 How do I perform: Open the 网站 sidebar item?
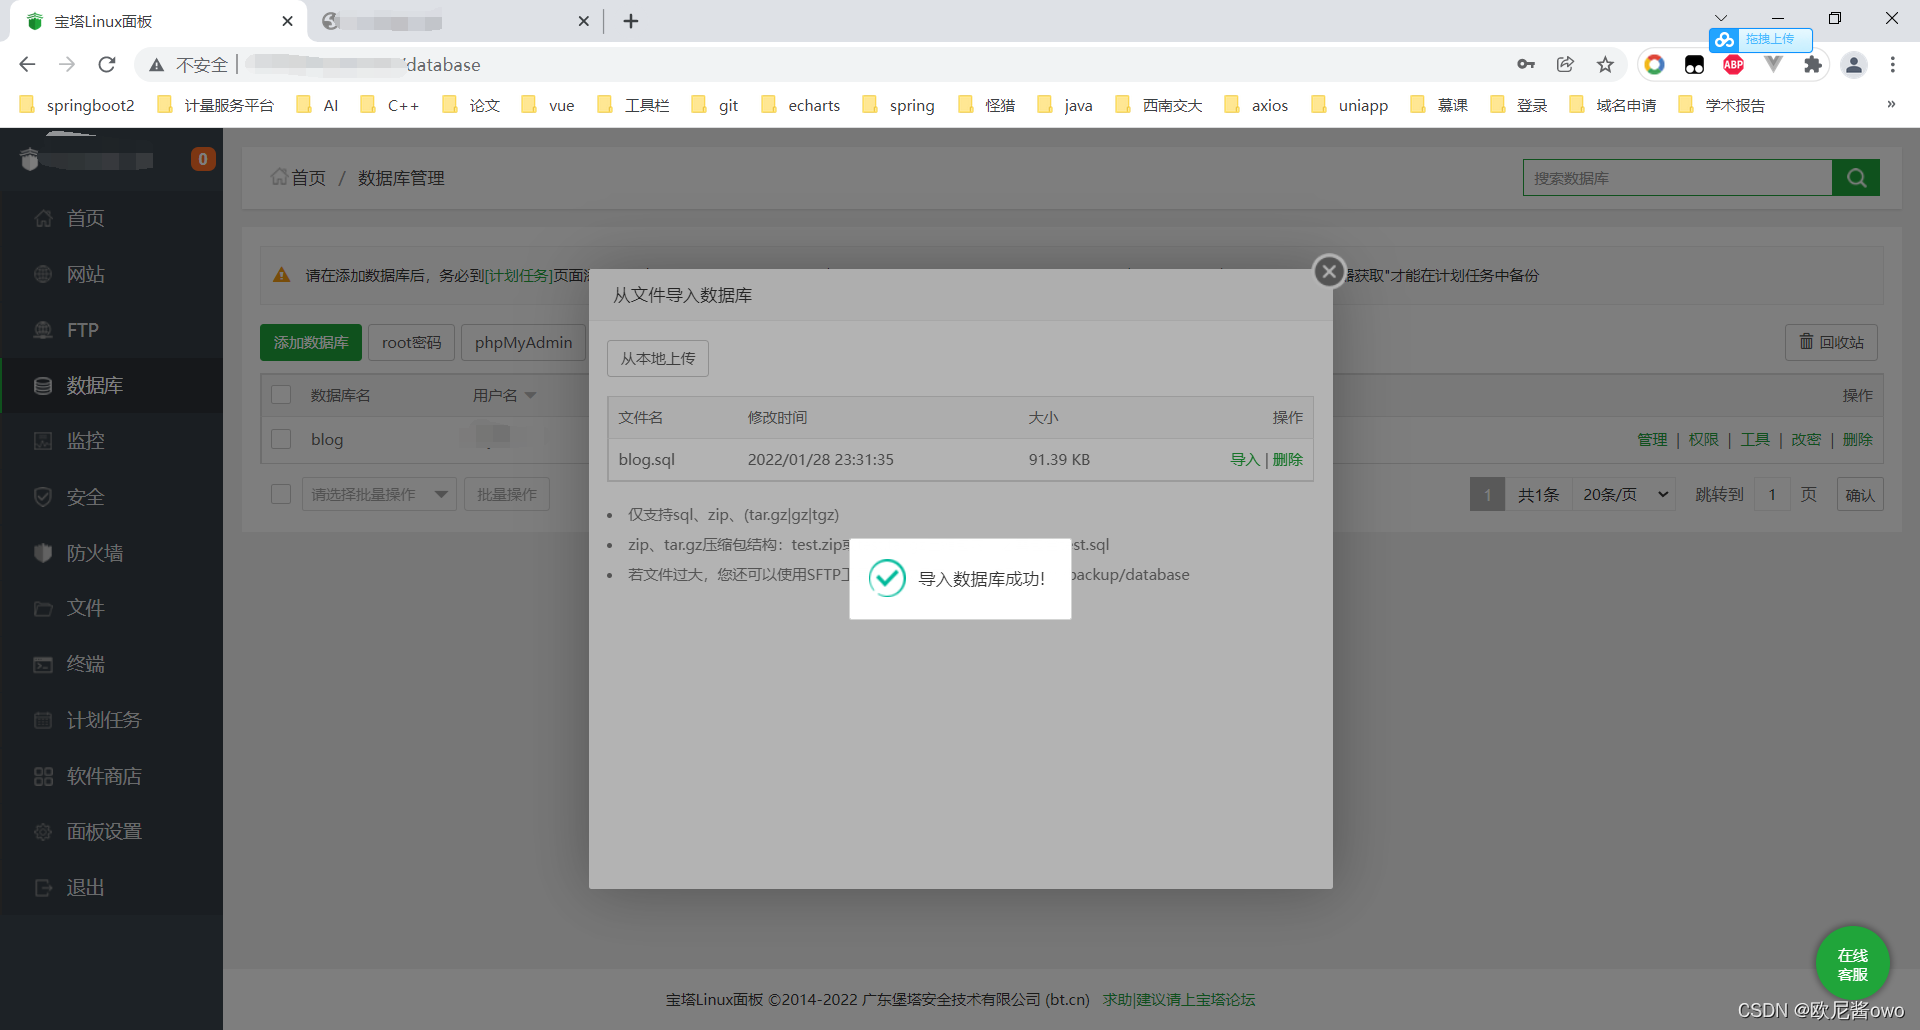111,274
